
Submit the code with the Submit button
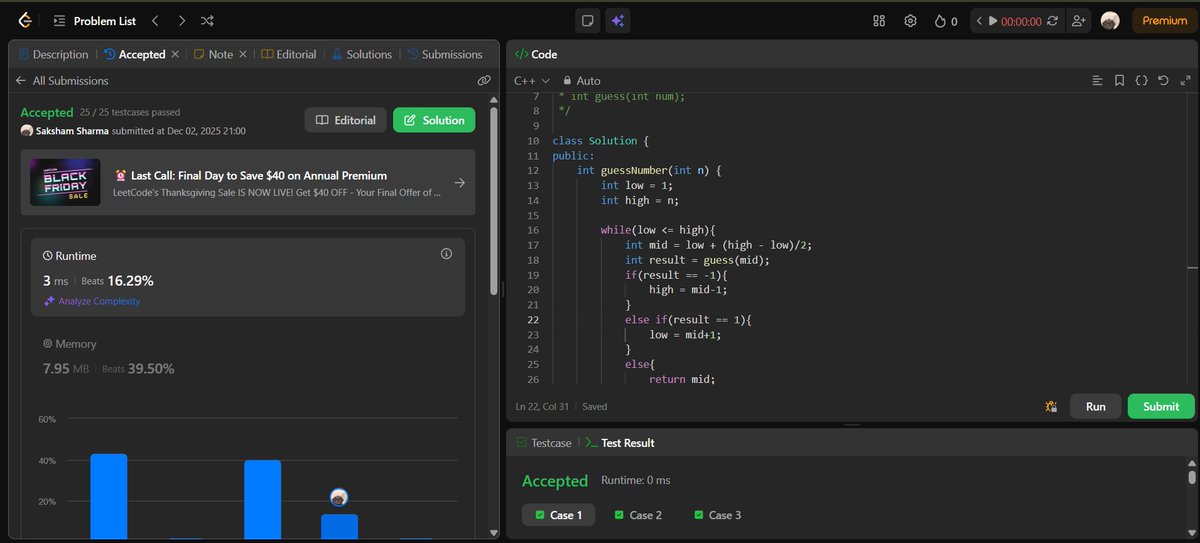click(x=1161, y=406)
